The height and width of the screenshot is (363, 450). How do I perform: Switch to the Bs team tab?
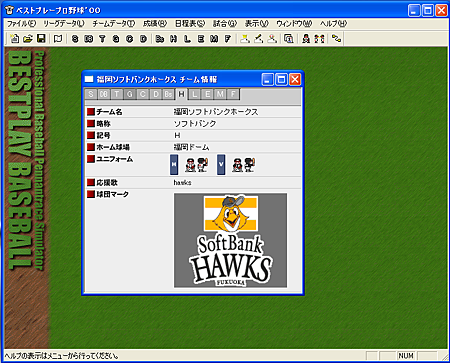(168, 94)
